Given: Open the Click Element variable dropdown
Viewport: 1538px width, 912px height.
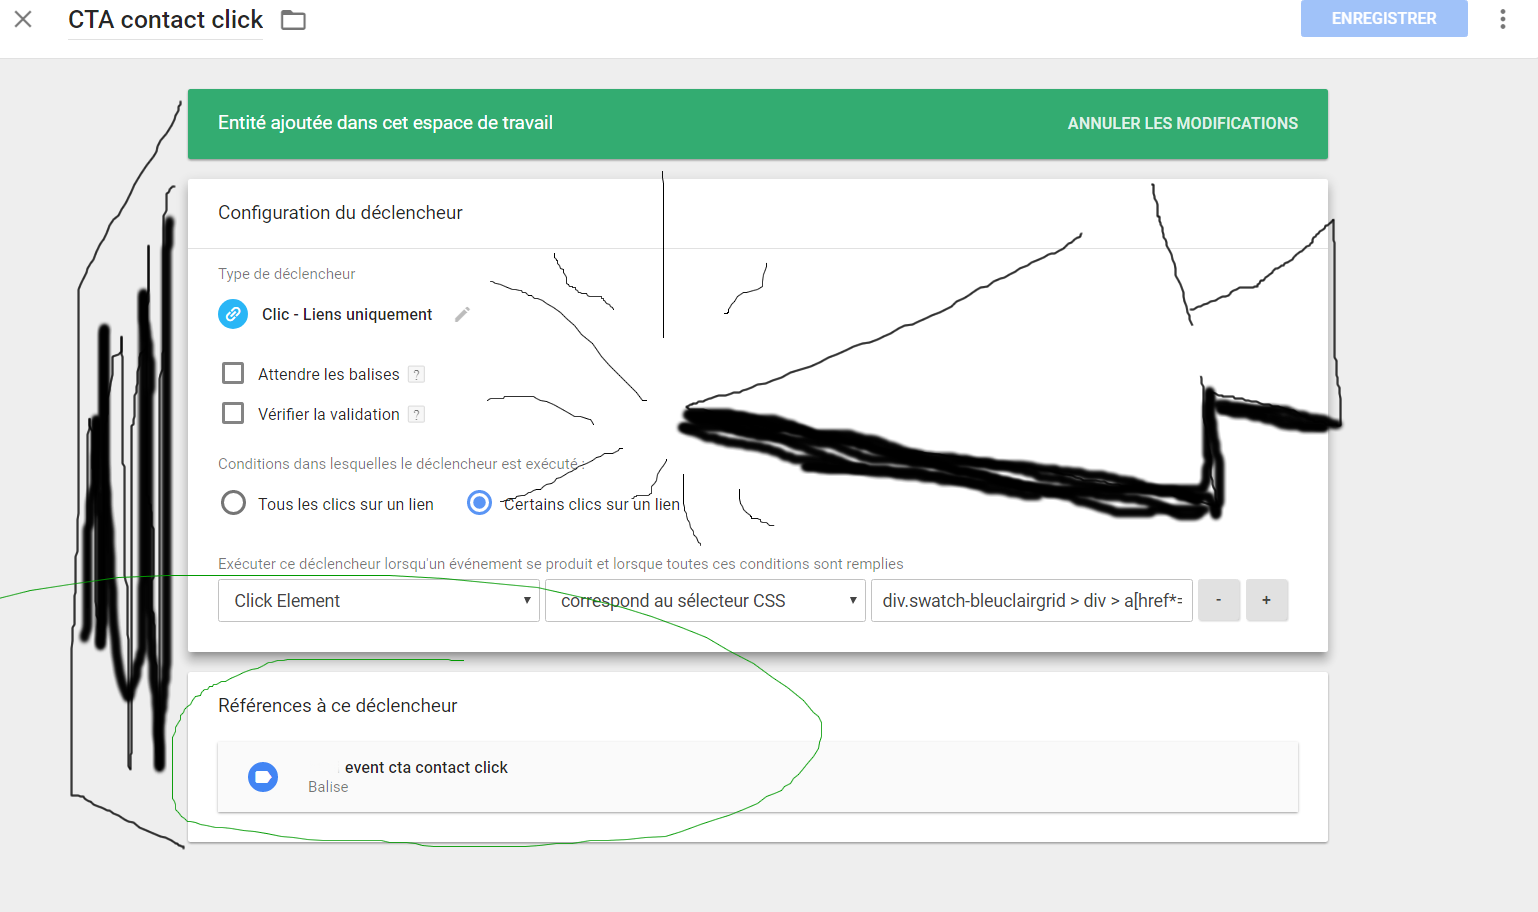Looking at the screenshot, I should (x=379, y=601).
